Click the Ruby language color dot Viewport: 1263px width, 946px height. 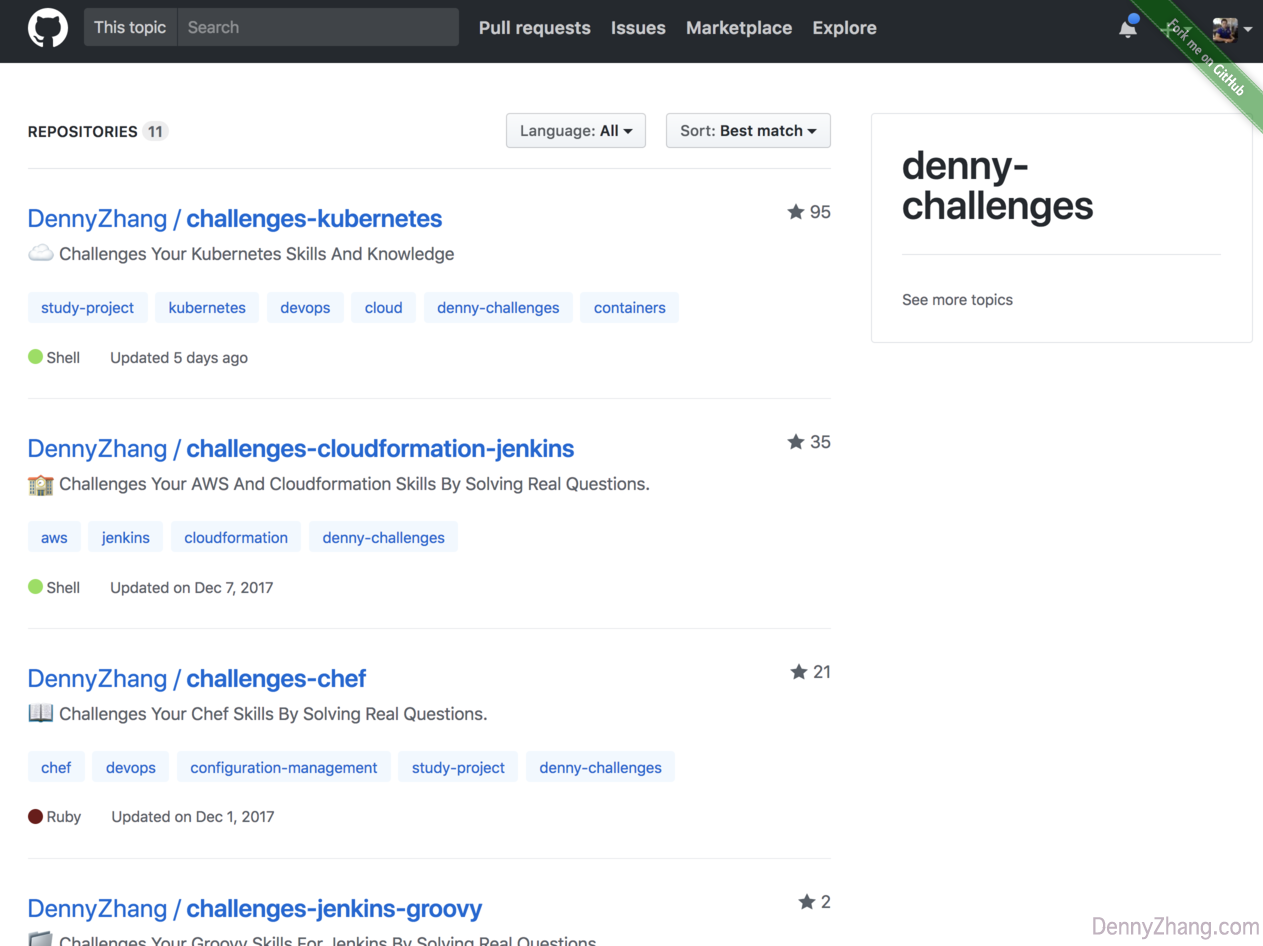(x=35, y=816)
